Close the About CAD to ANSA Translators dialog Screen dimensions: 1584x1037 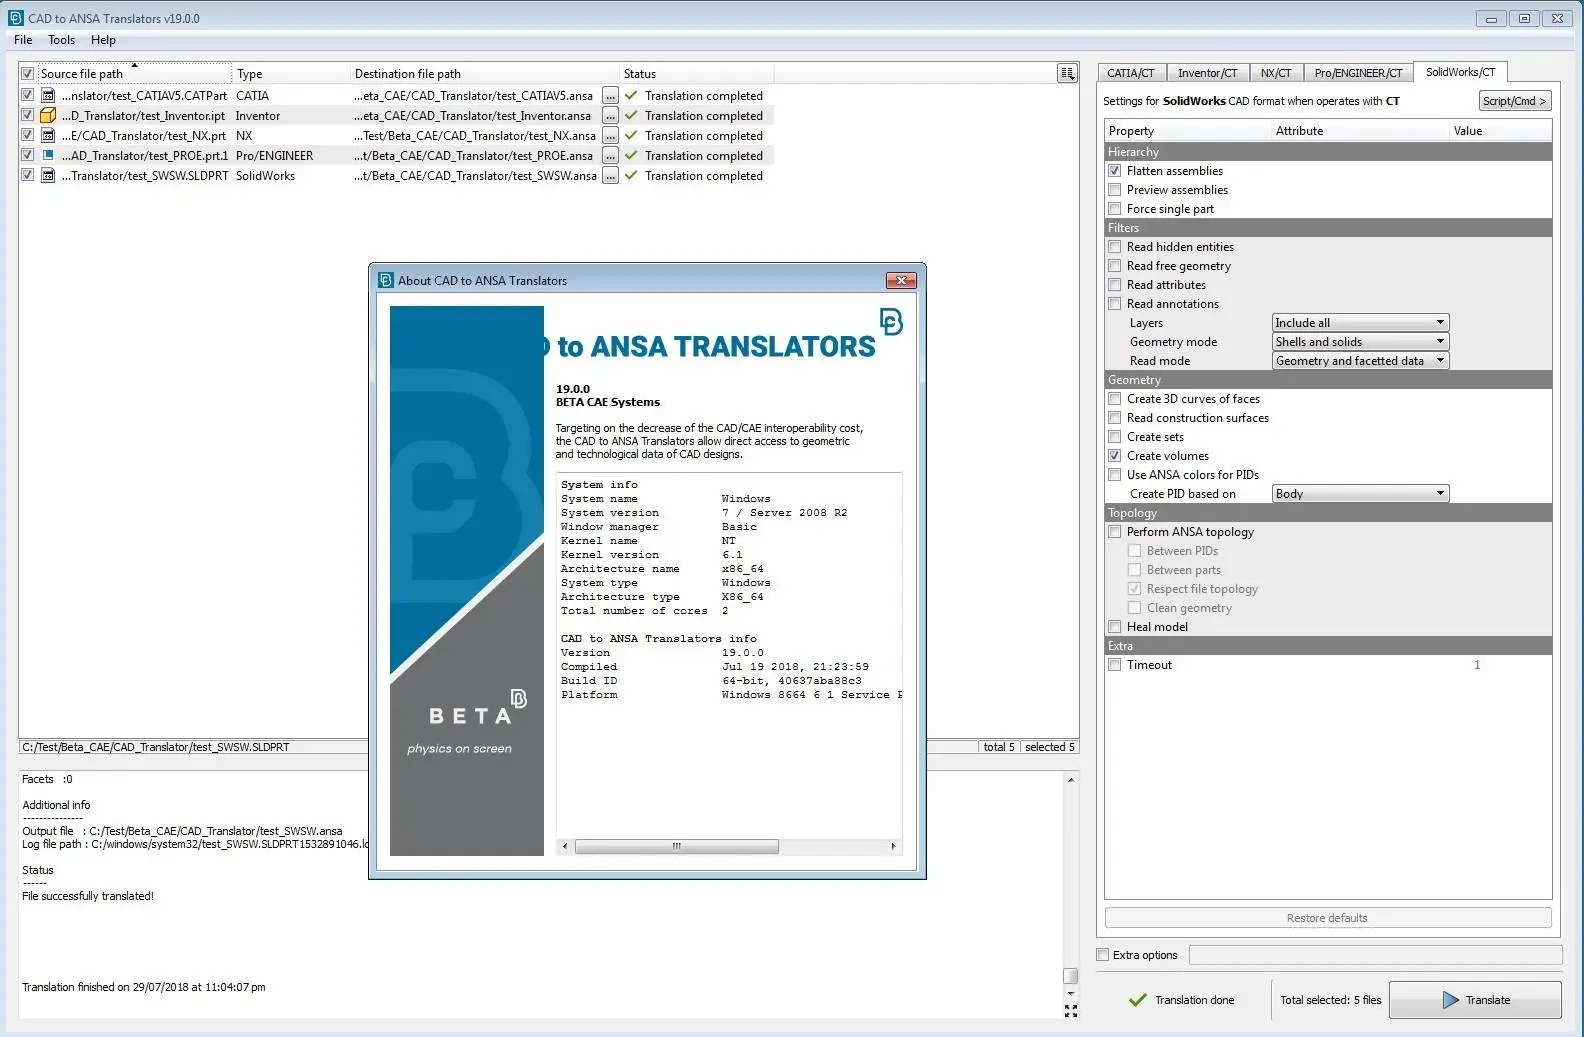tap(901, 280)
